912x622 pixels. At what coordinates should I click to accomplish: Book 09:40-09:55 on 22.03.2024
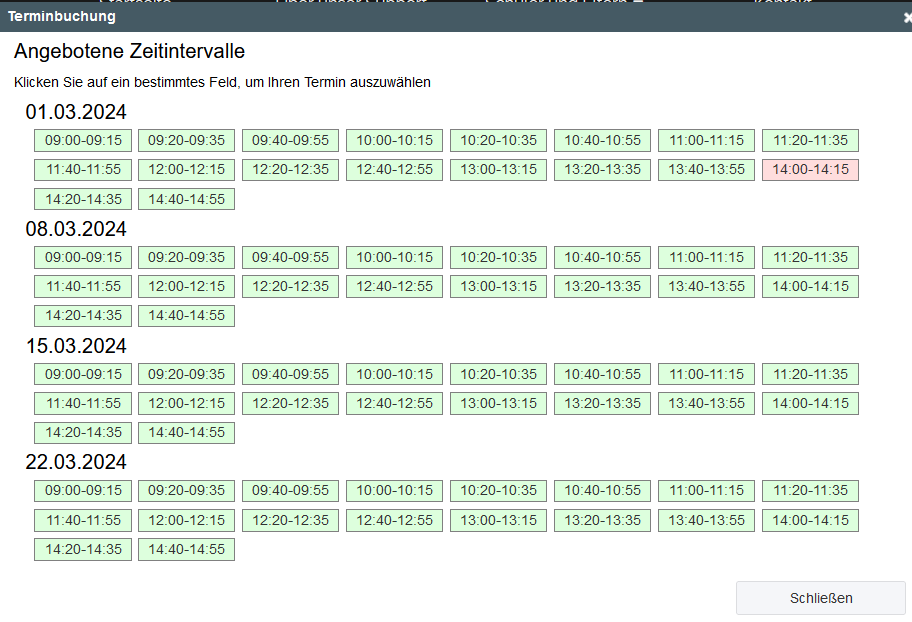(x=290, y=491)
